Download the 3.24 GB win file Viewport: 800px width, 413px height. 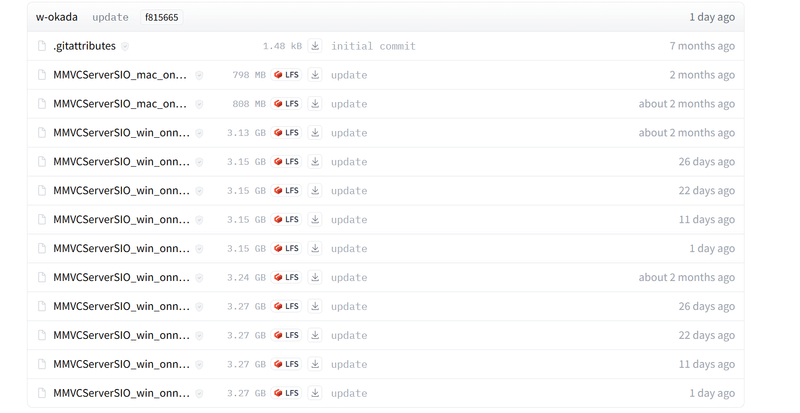315,277
